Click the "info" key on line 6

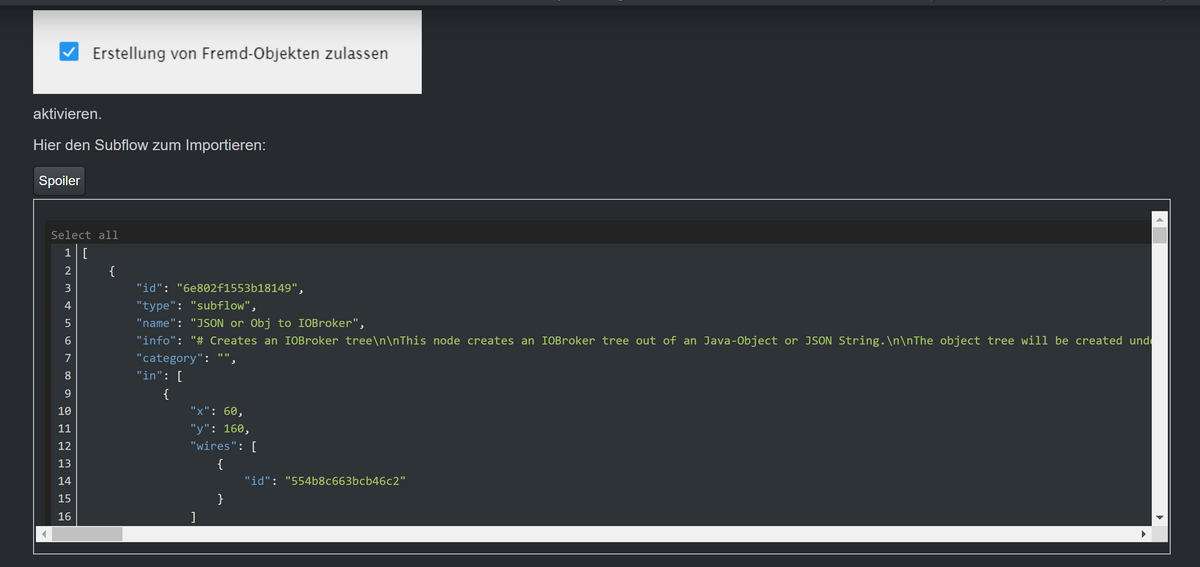(156, 341)
